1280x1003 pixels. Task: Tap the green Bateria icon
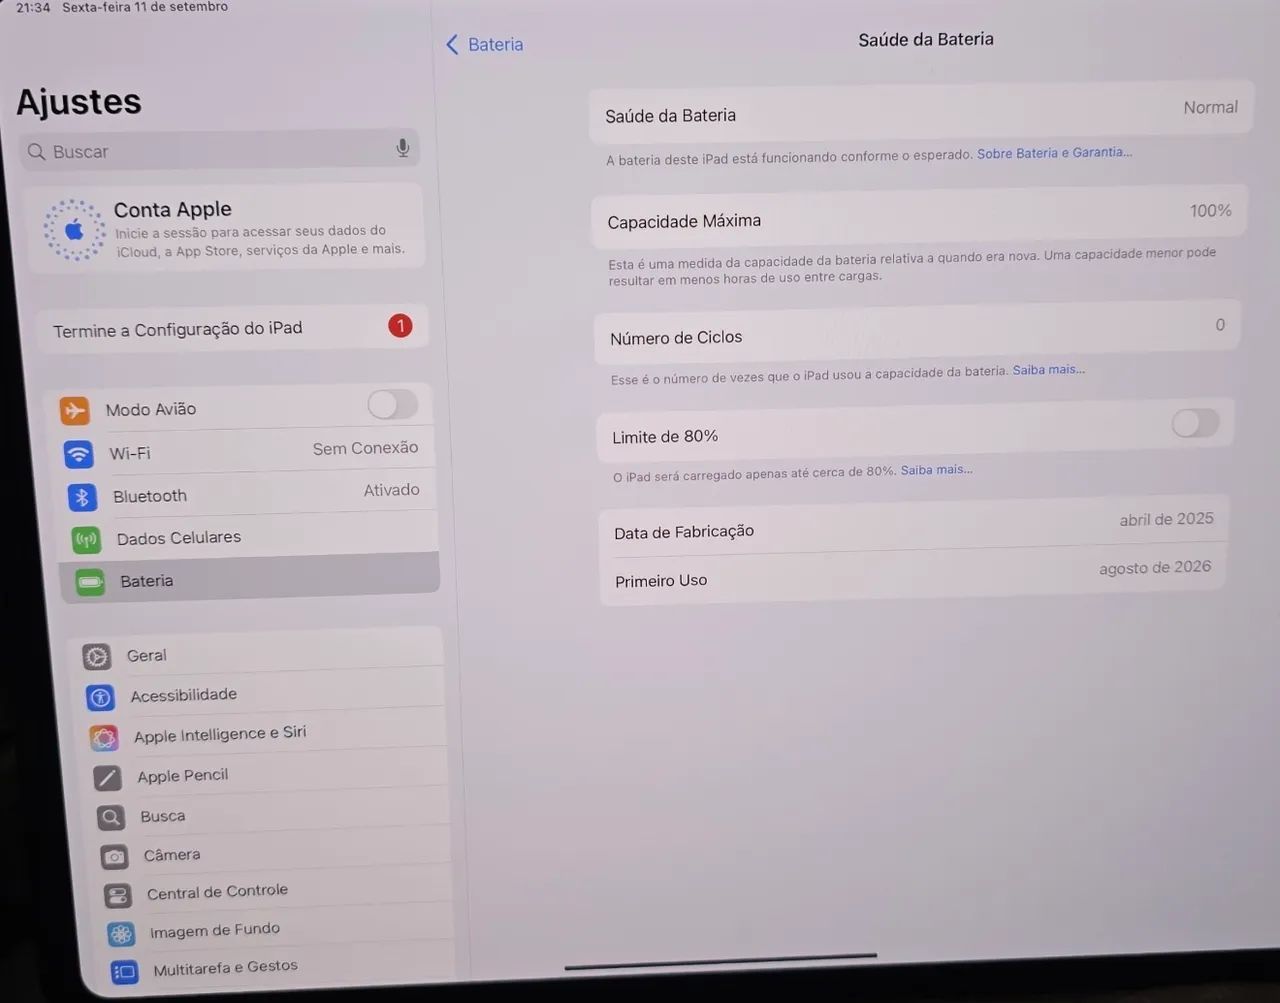pos(91,582)
